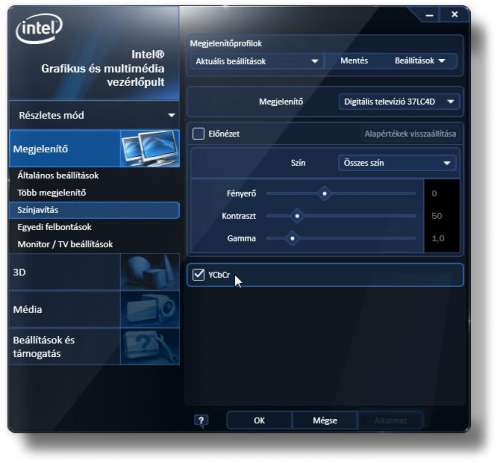The image size is (500, 463).
Task: Open the Beállítások dropdown in profiles
Action: [420, 61]
